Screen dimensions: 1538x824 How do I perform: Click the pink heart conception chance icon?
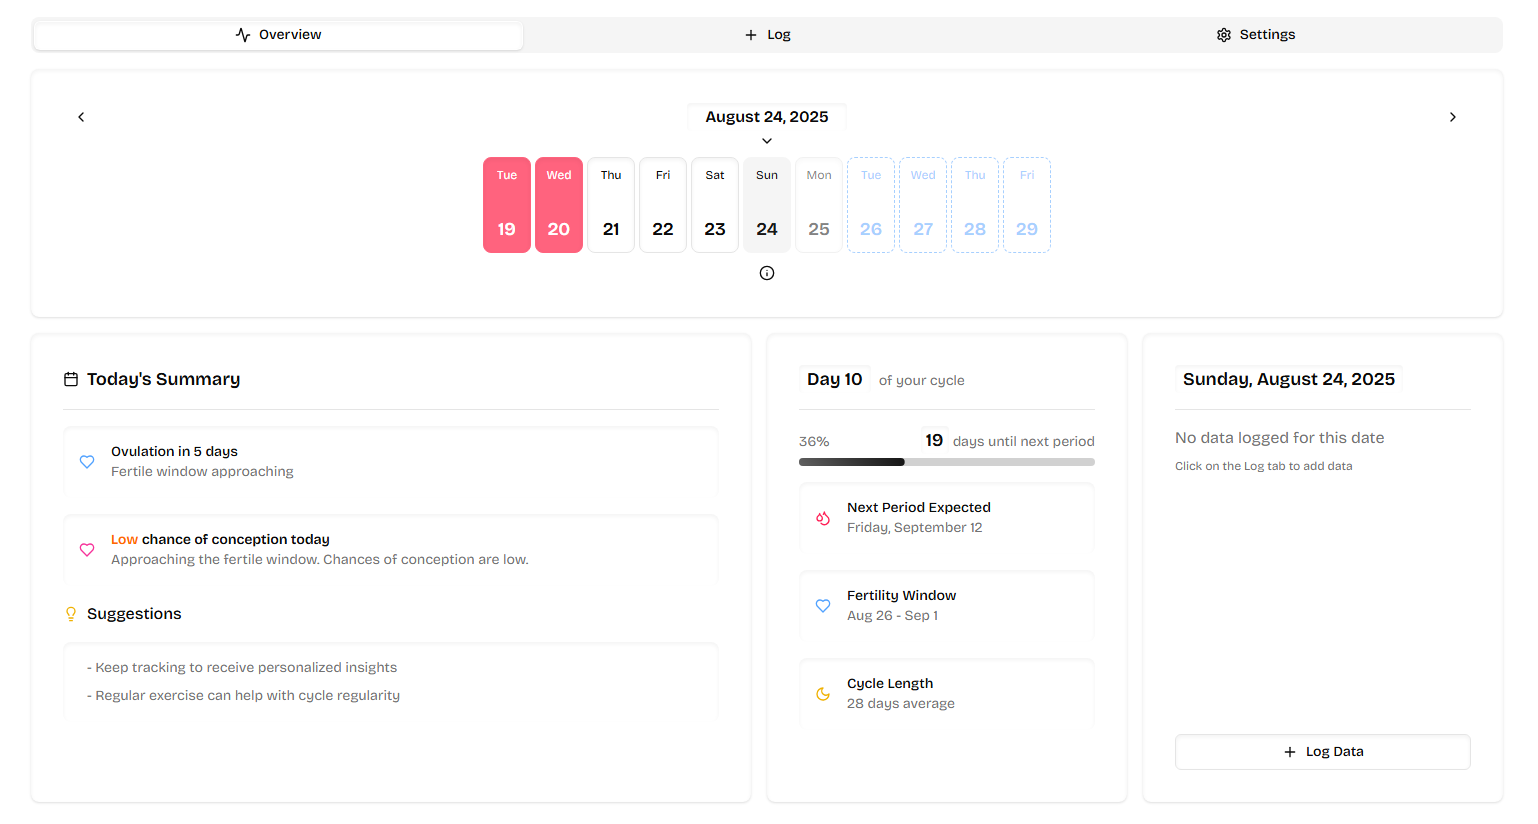(87, 550)
